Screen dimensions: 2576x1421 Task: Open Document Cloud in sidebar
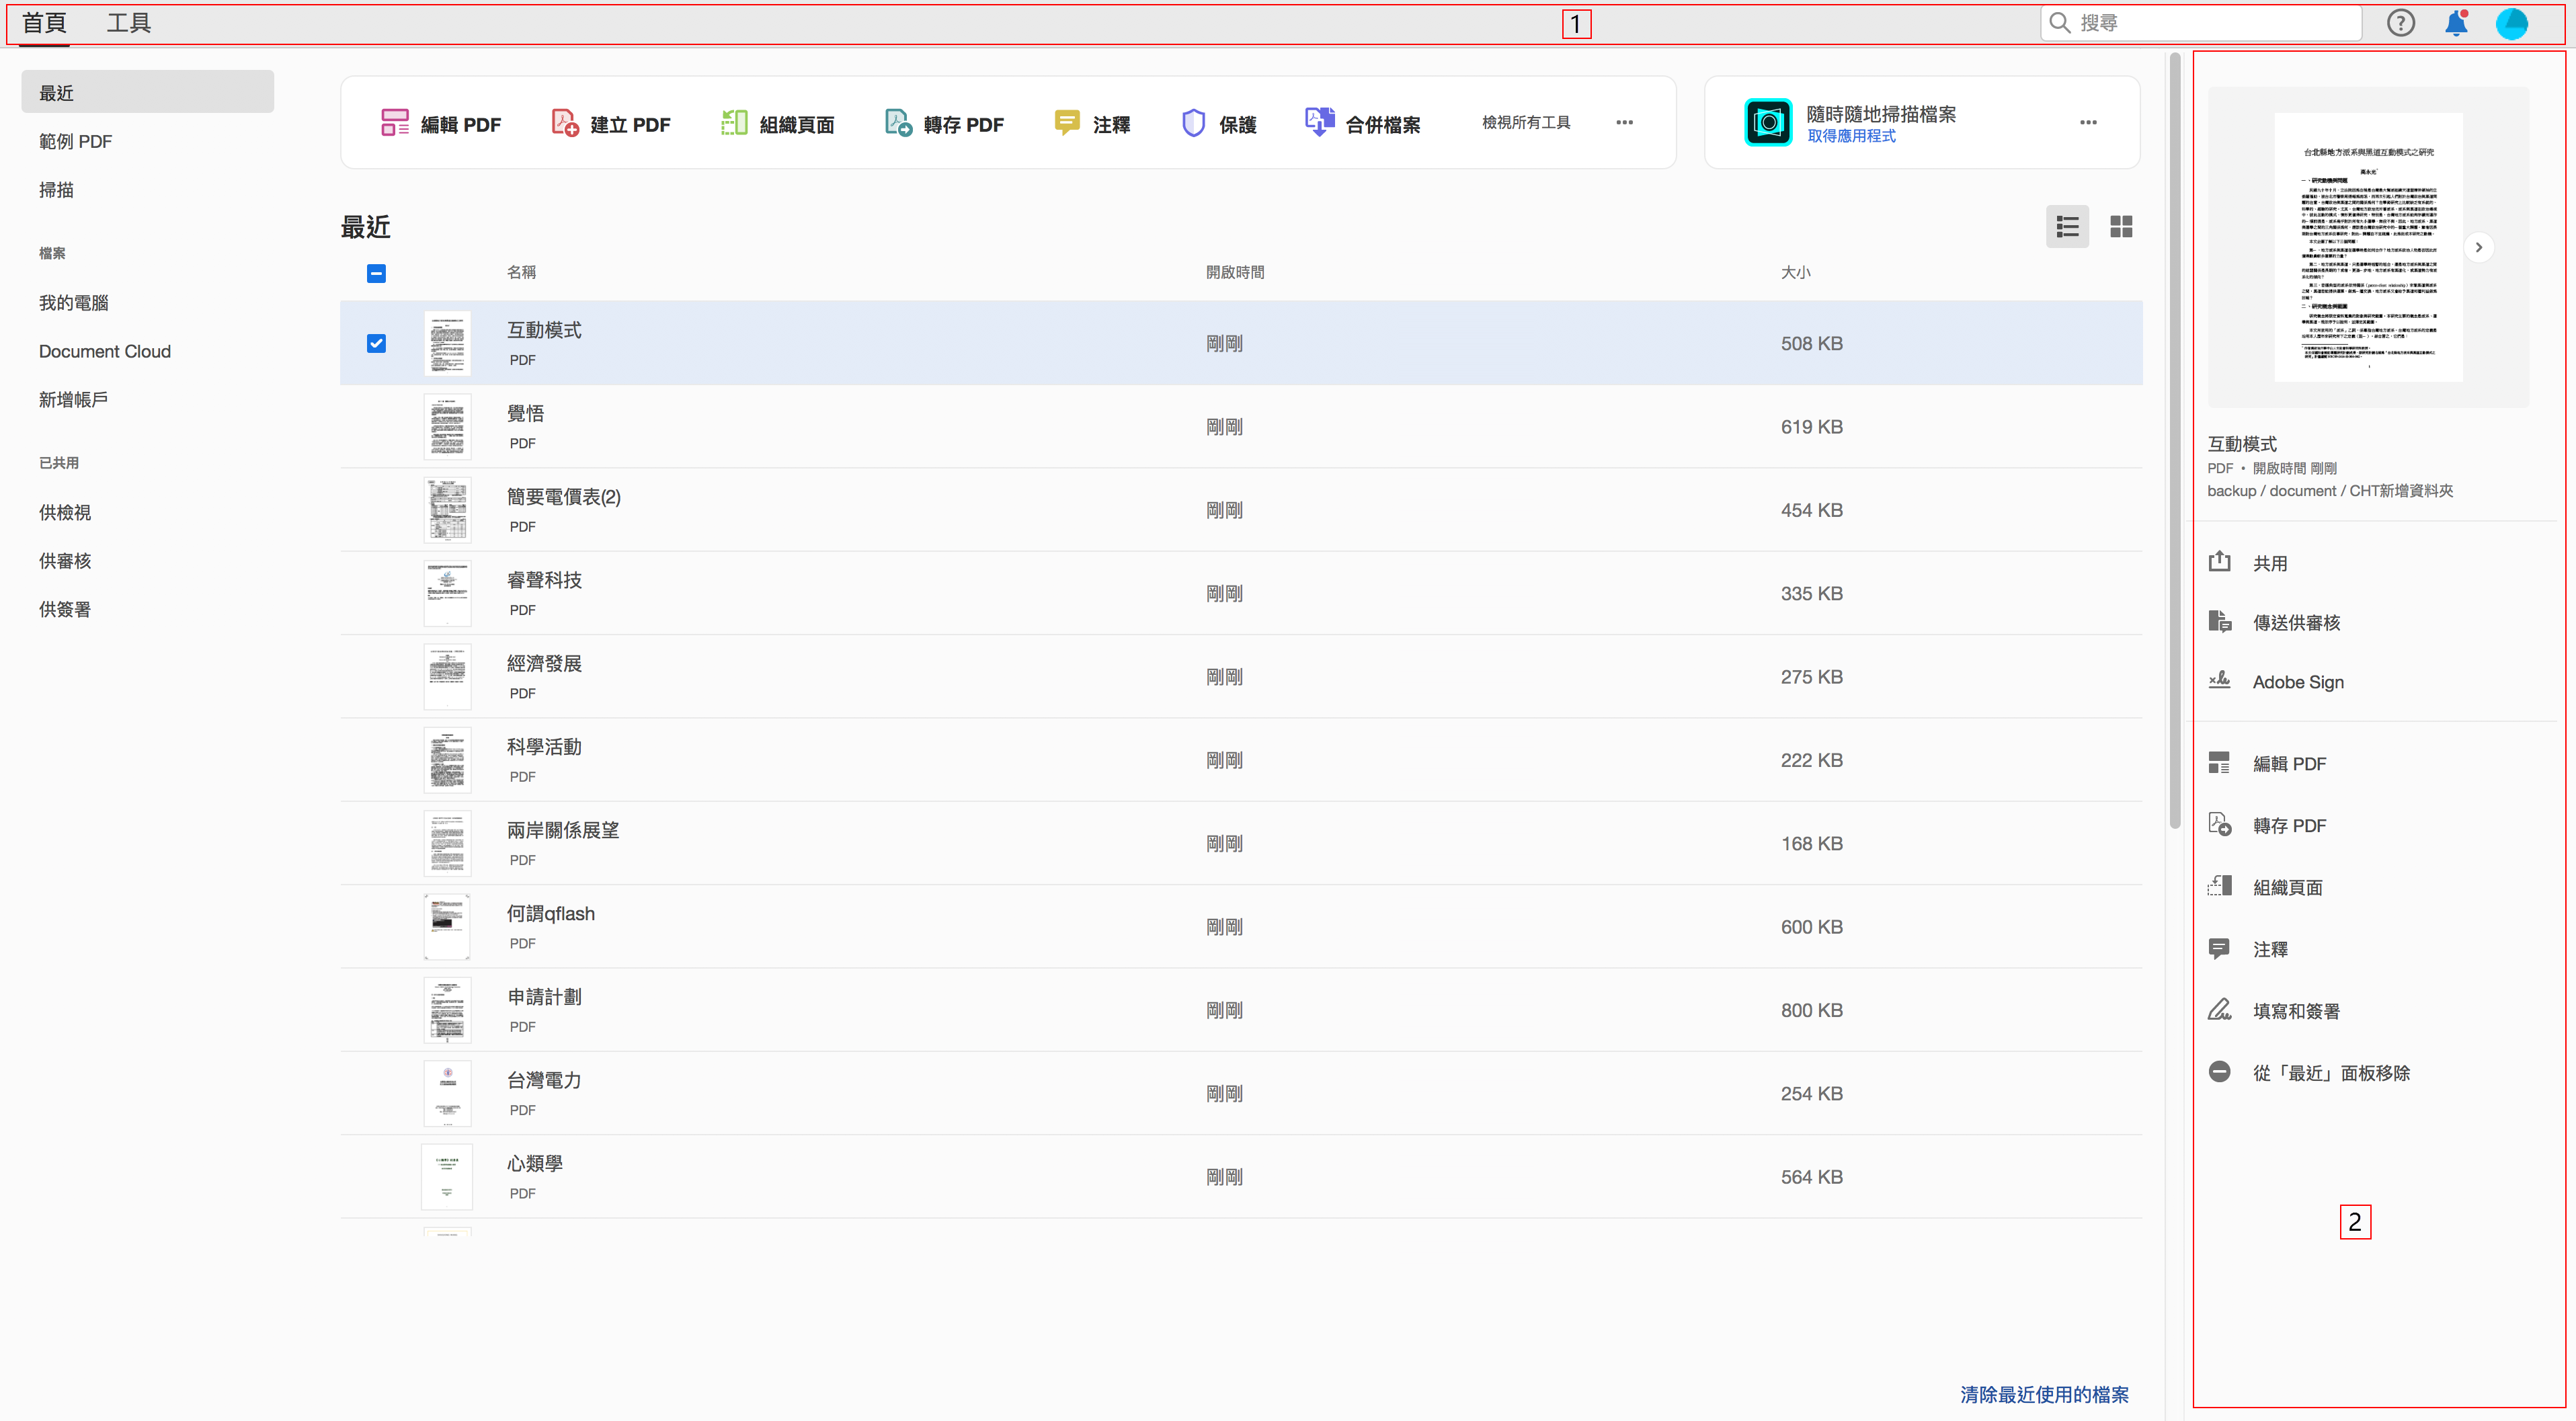(x=105, y=351)
